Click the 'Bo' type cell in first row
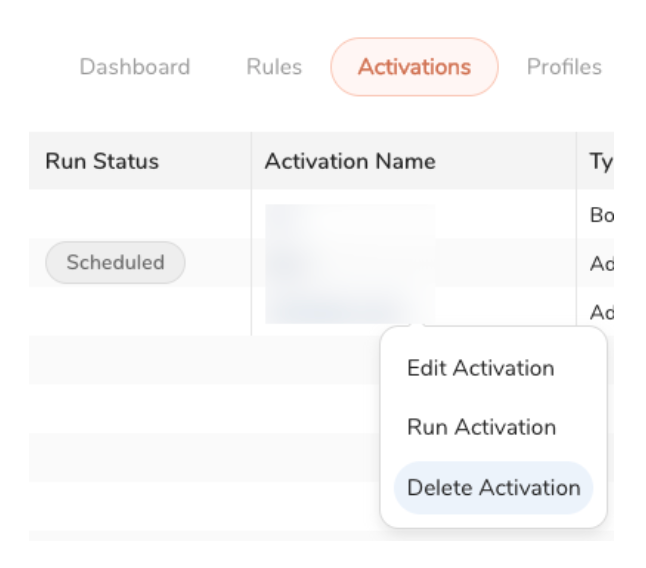646x568 pixels. click(x=600, y=215)
